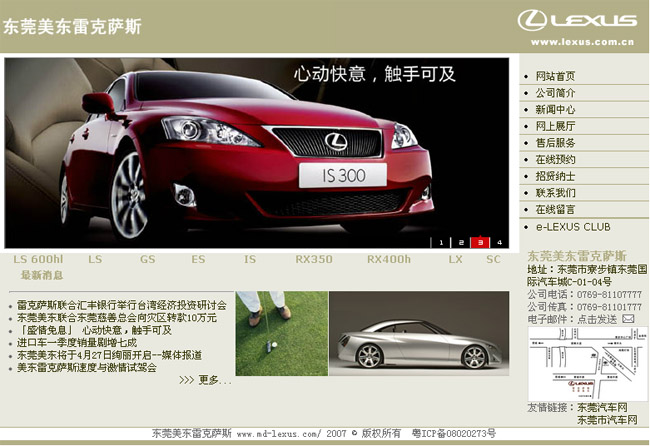Click the Lexus logo in the header
Image resolution: width=650 pixels, height=446 pixels.
(577, 21)
